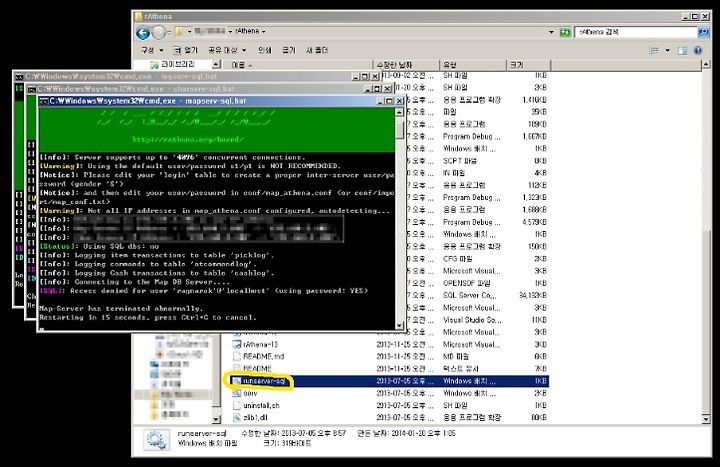Click the Forward arrow in rAthena Explorer
This screenshot has width=720, height=467.
159,33
